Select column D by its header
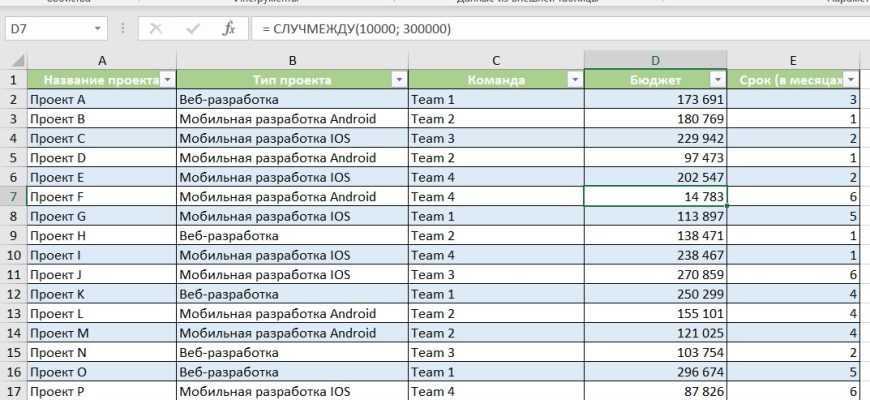870x400 pixels. point(655,60)
